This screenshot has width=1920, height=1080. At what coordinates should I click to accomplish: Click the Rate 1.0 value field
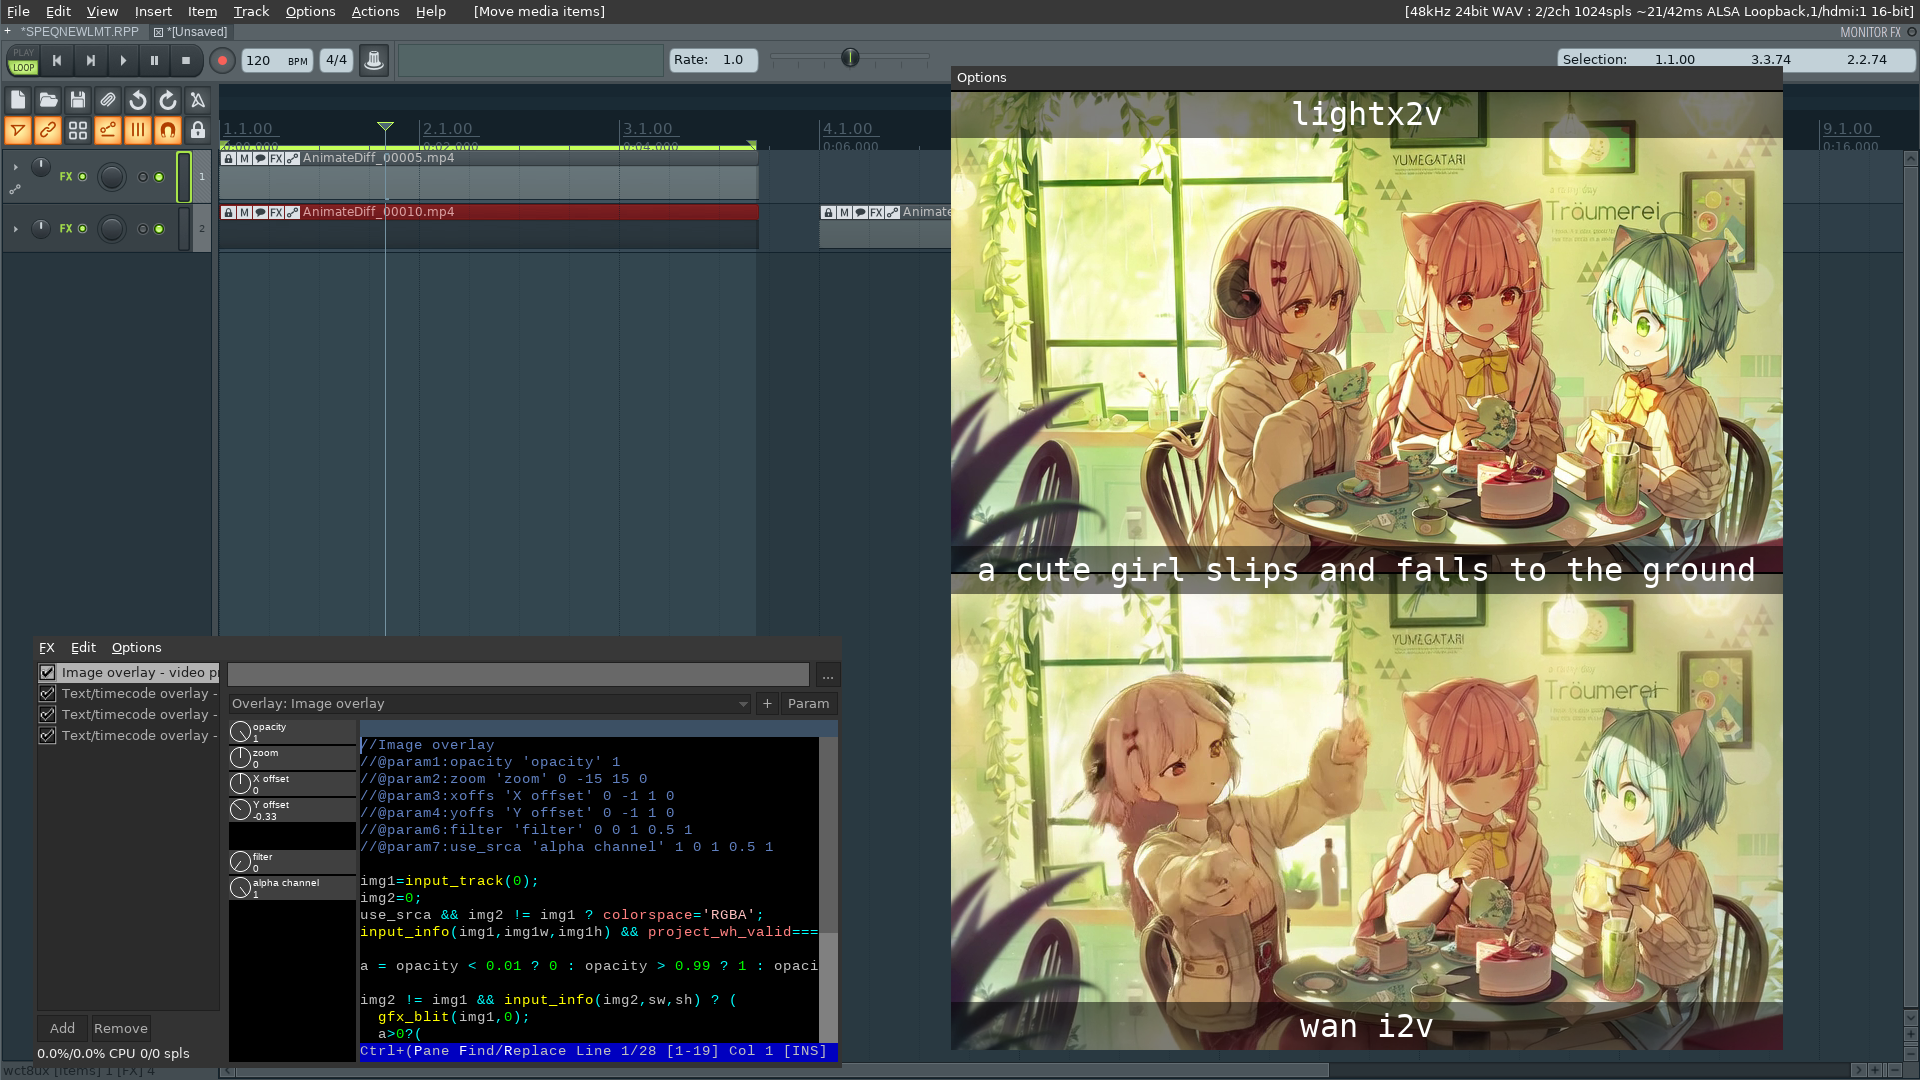(x=713, y=60)
